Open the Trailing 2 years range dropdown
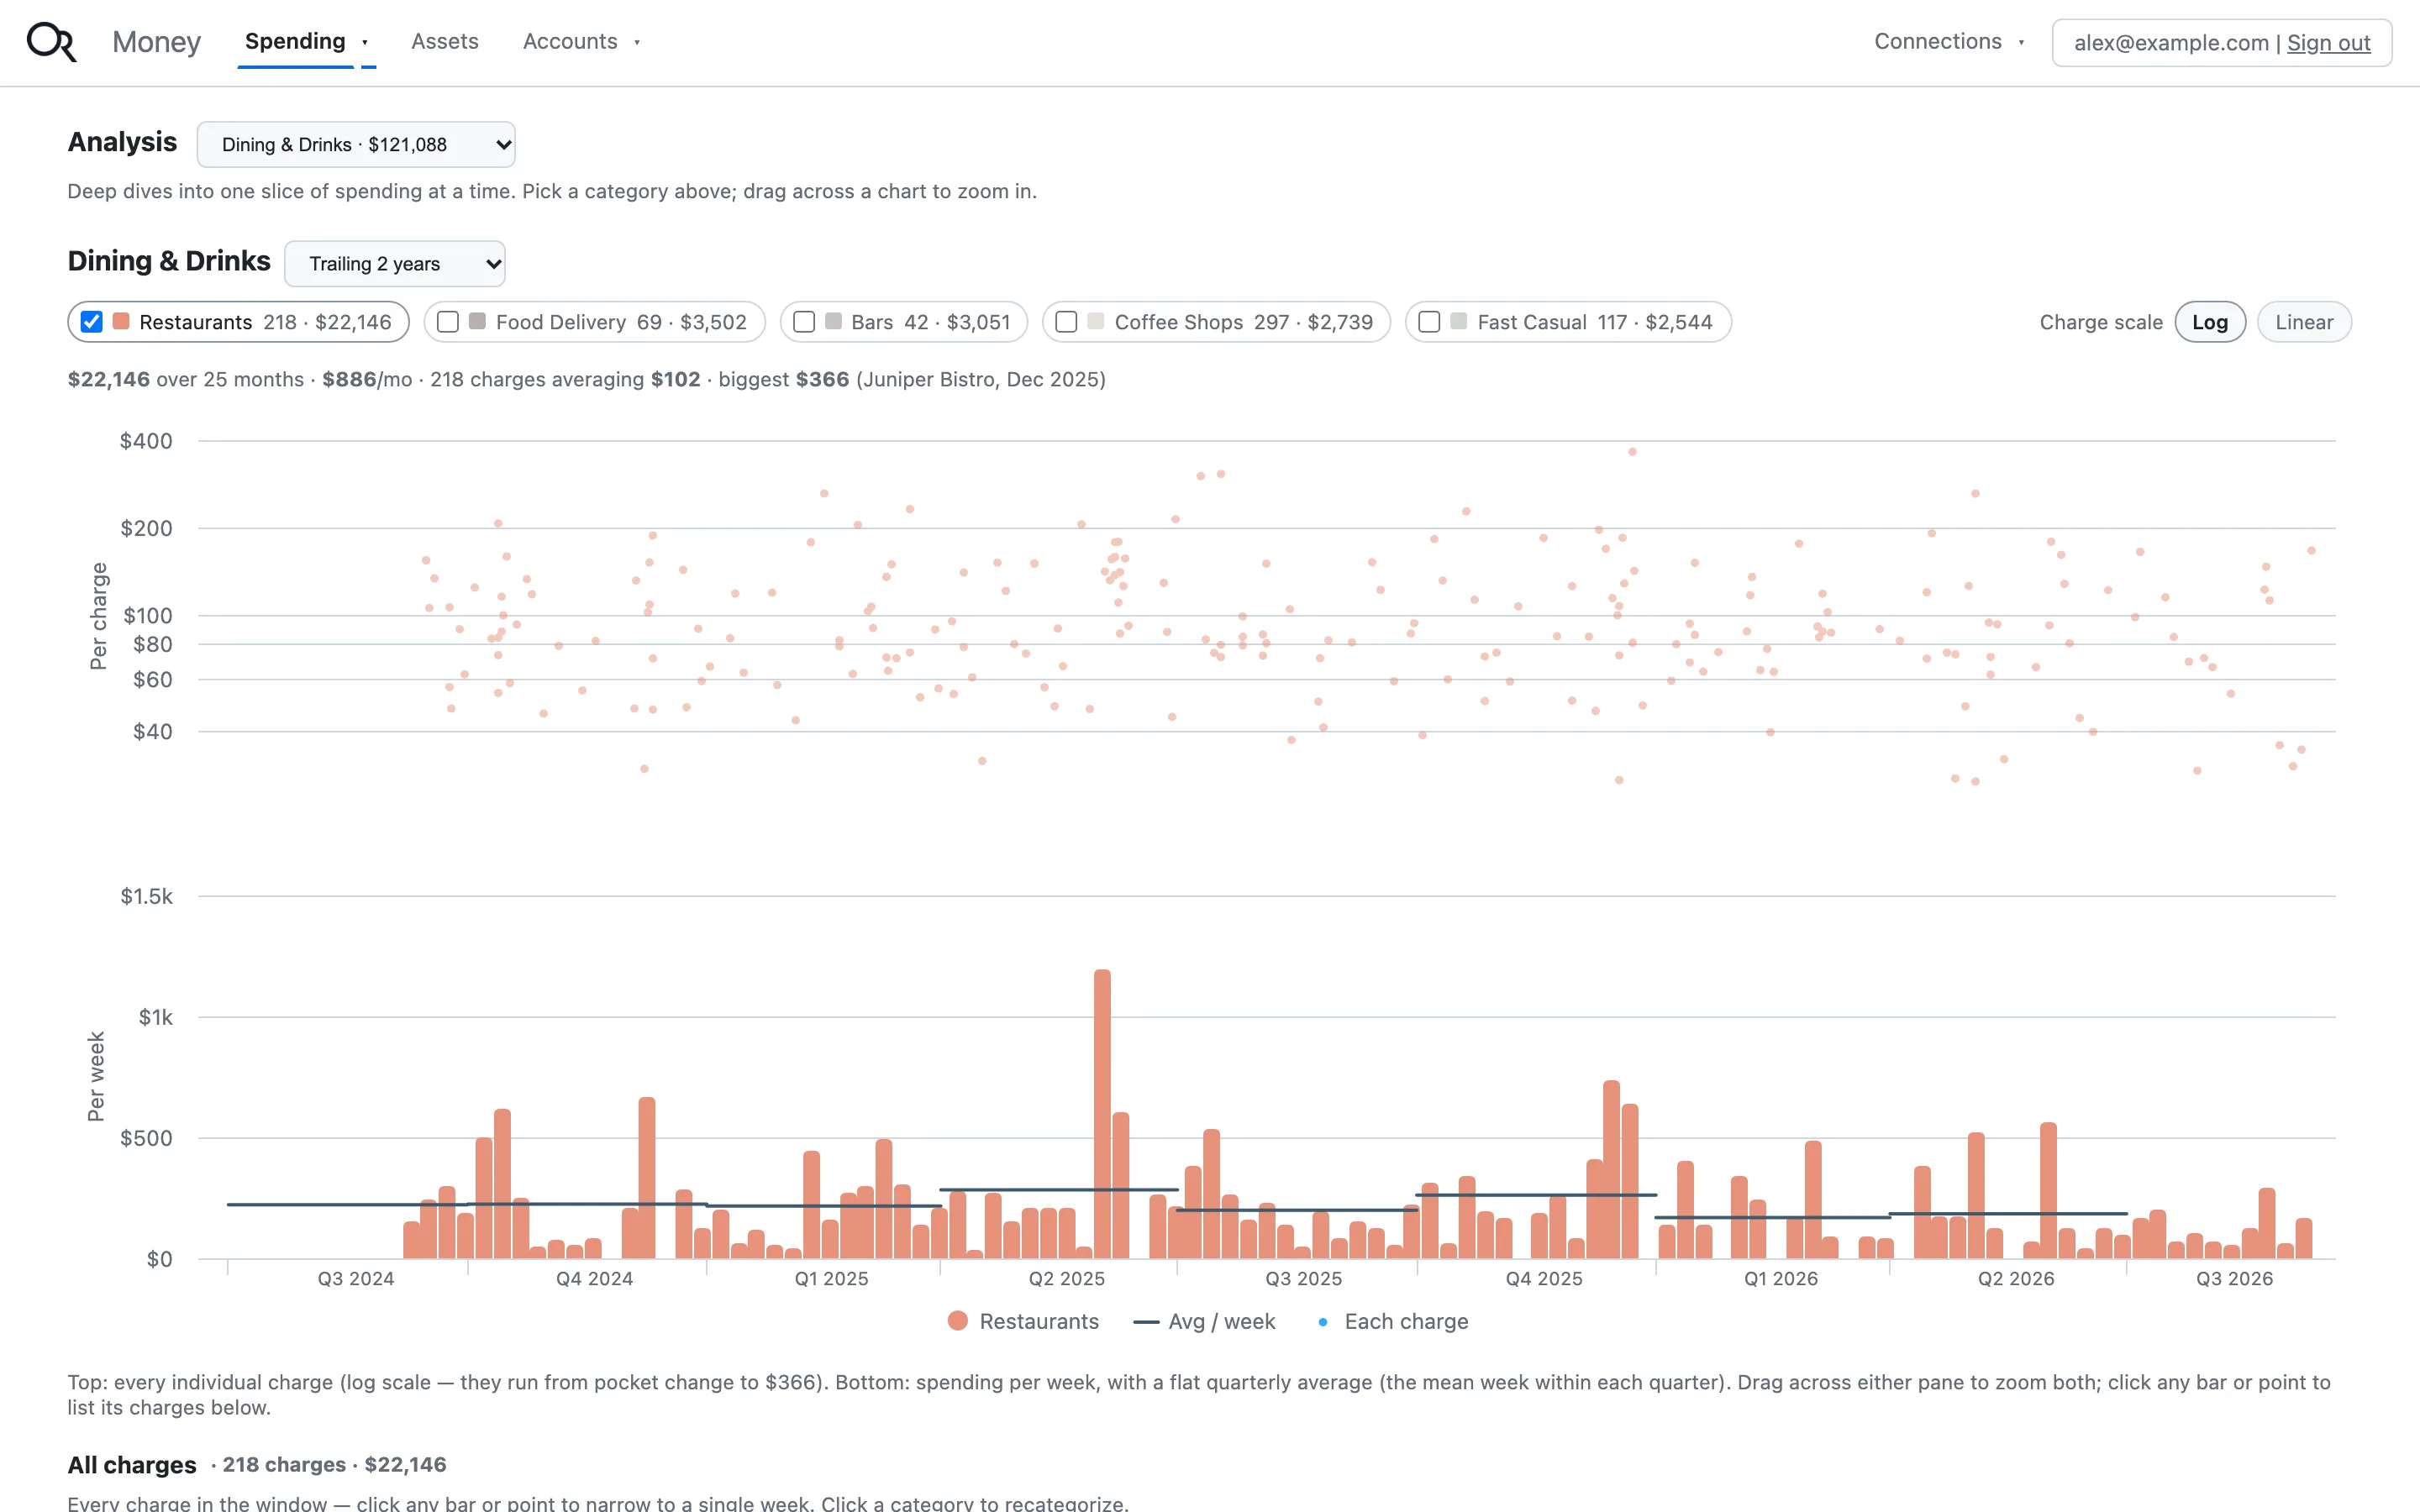 click(395, 263)
